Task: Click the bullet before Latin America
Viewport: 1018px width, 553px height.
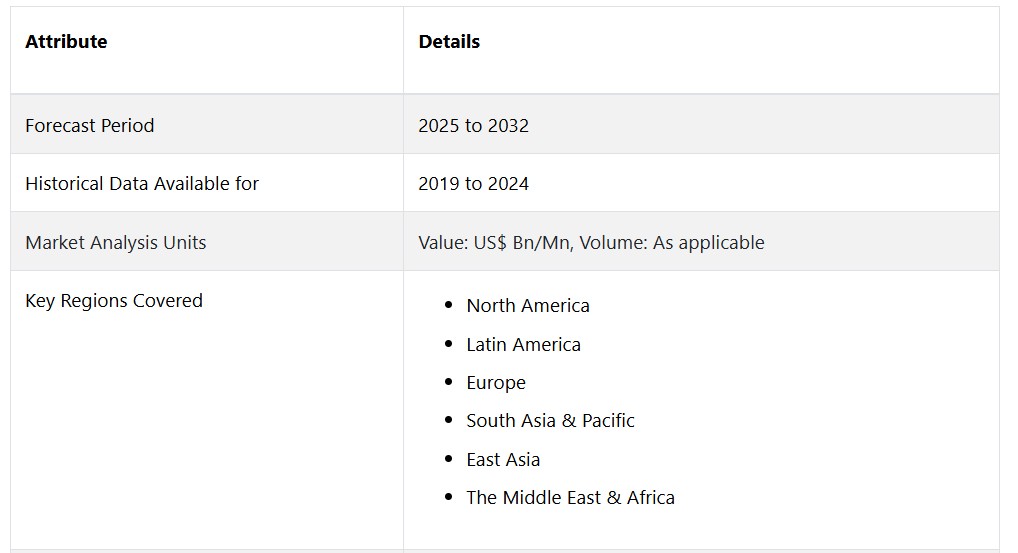Action: coord(449,343)
